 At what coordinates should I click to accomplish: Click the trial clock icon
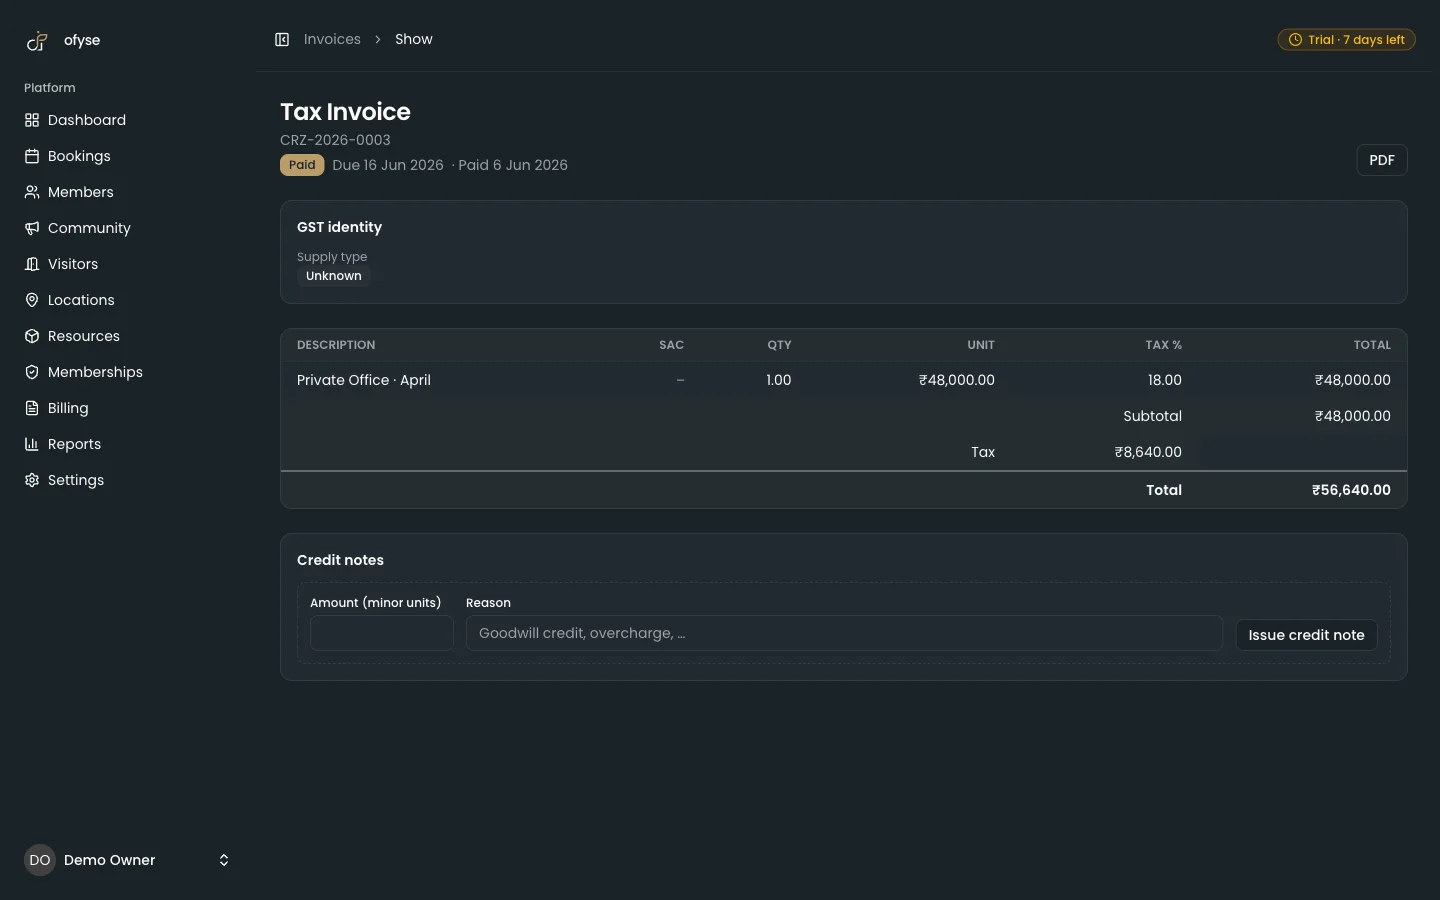click(1295, 40)
